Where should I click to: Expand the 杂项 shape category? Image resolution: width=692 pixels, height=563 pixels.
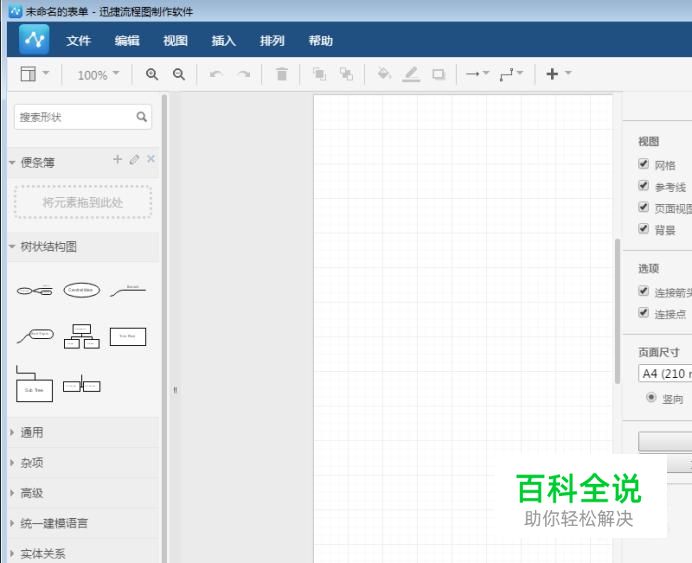(83, 462)
